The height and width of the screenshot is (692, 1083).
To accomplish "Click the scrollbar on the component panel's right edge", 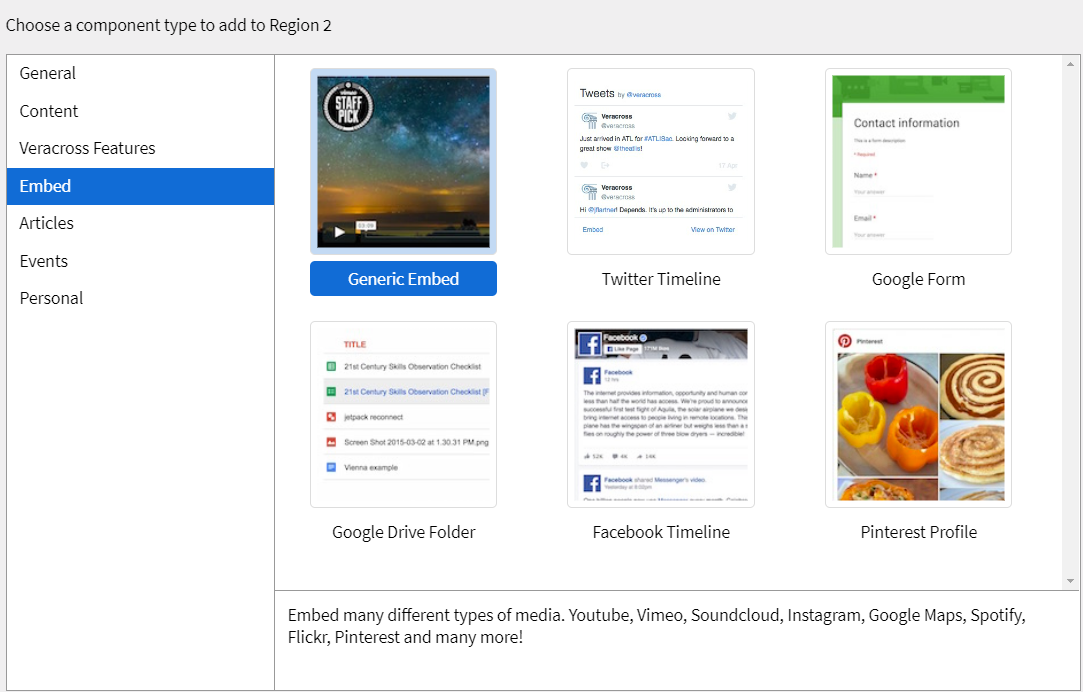I will click(1069, 300).
